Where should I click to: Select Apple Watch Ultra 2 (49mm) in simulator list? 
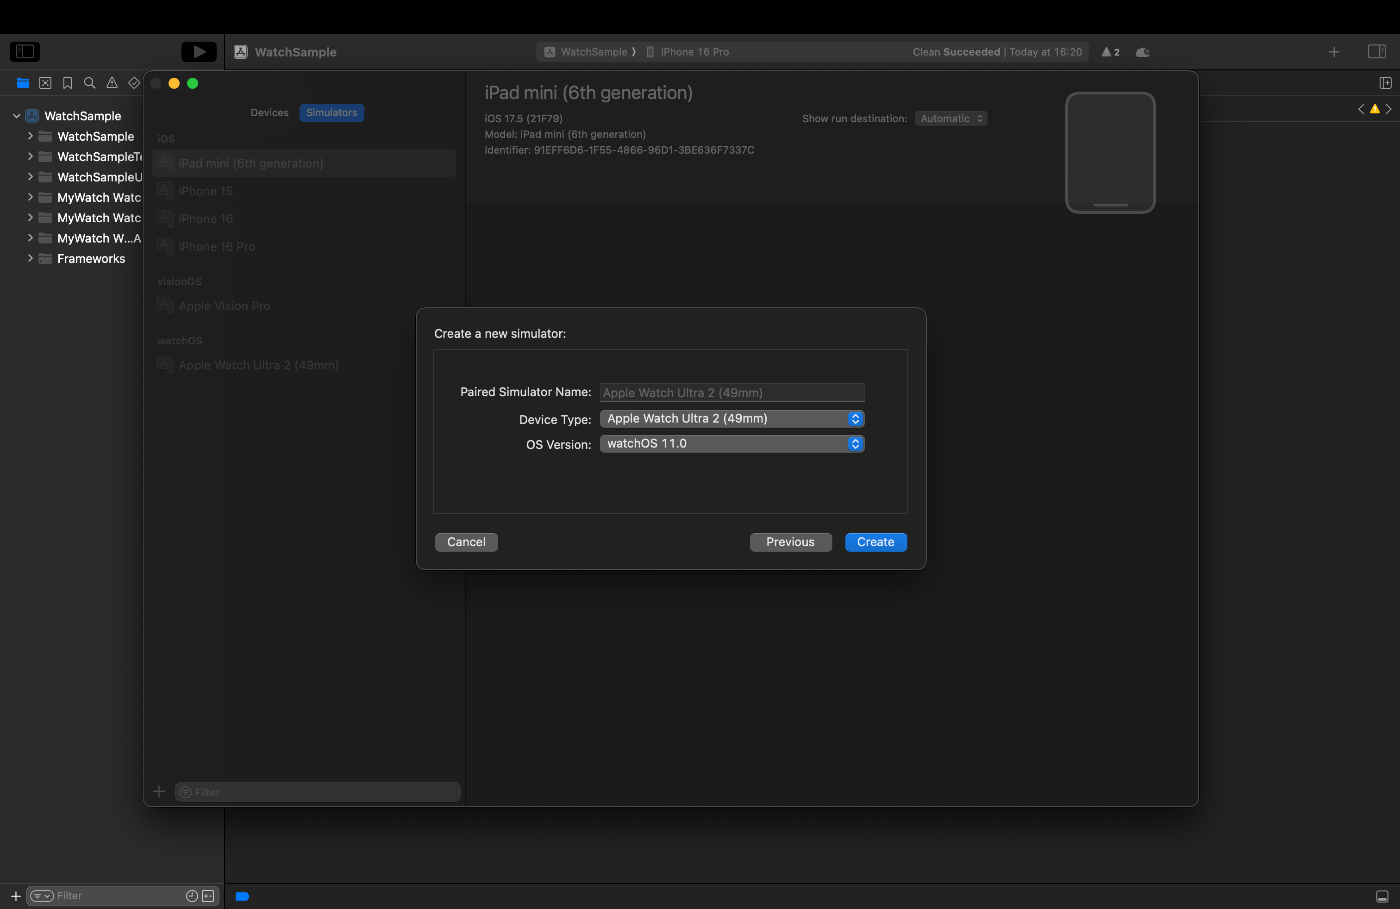click(x=304, y=365)
